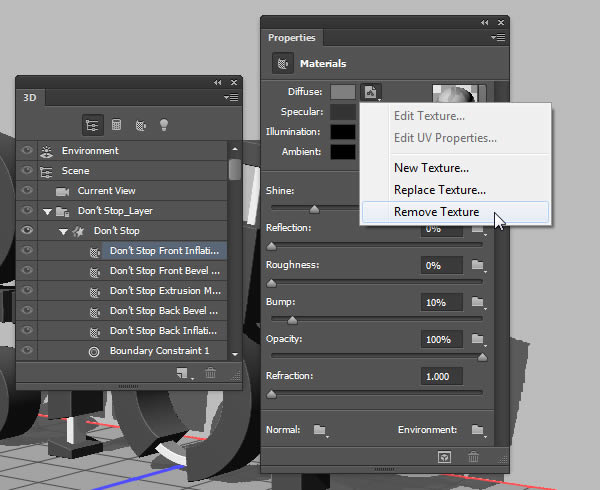
Task: Filter 3D panel by materials
Action: pyautogui.click(x=140, y=125)
